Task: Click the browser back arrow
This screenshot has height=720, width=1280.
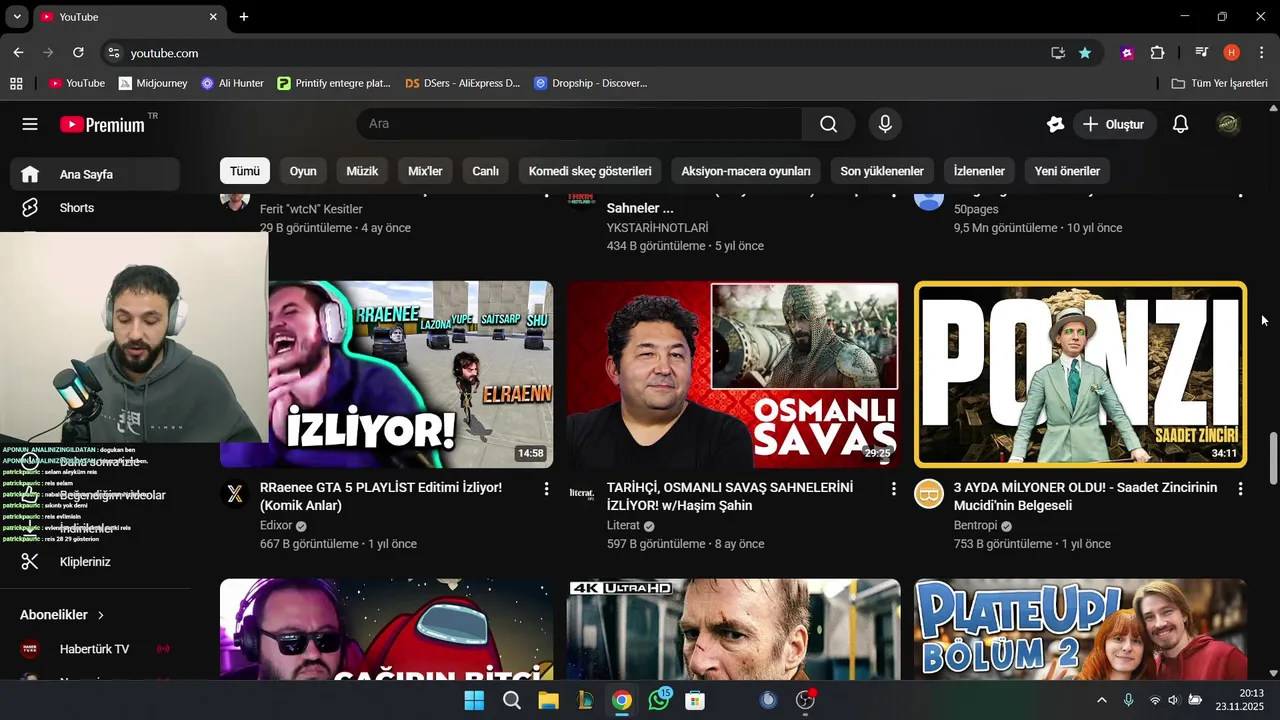Action: point(18,52)
